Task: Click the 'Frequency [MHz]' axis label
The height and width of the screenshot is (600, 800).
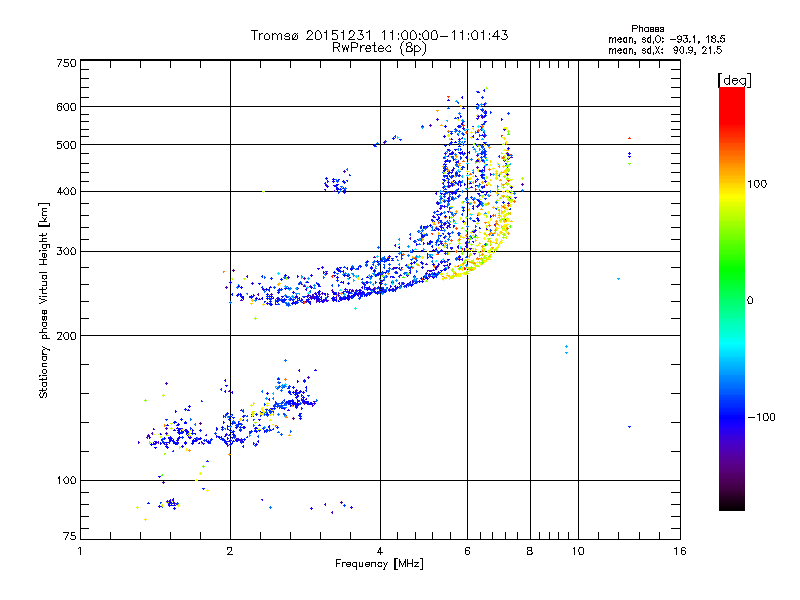Action: click(x=379, y=564)
